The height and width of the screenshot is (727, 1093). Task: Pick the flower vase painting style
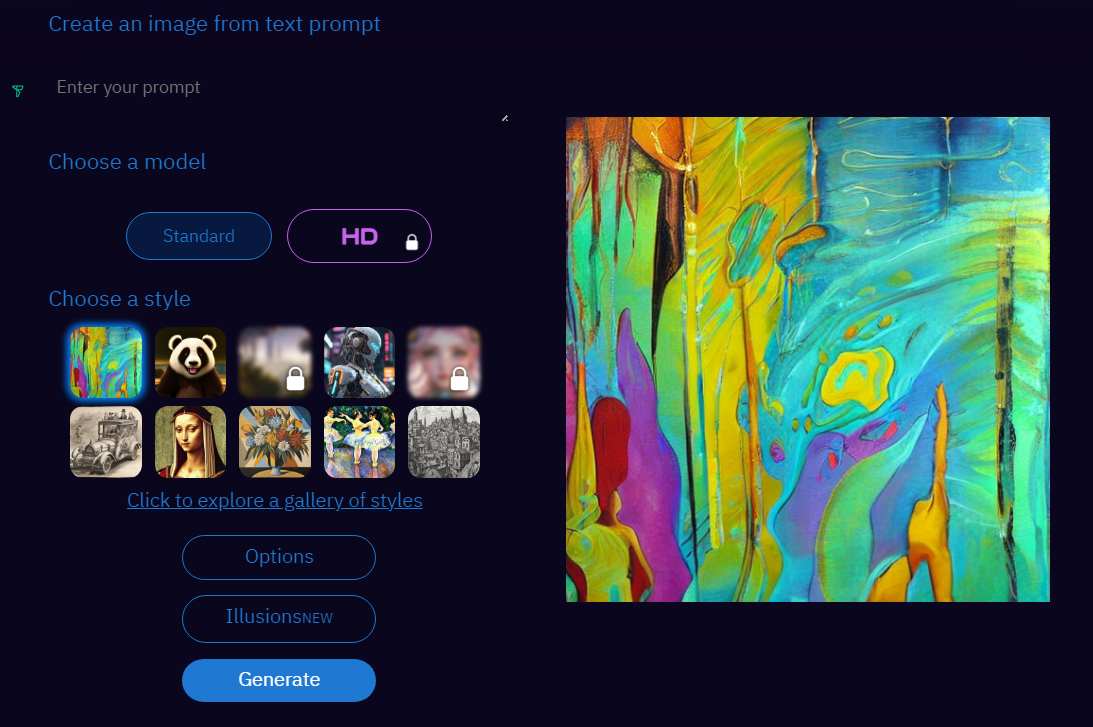click(x=275, y=442)
